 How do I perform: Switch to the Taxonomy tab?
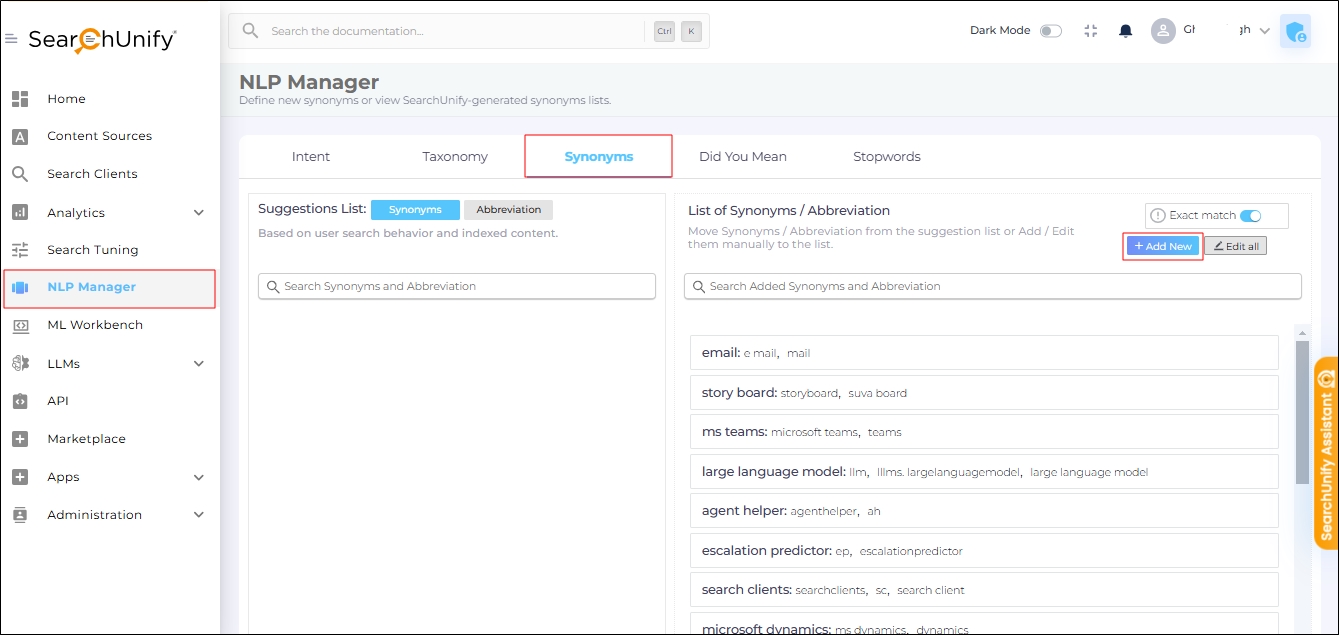pos(455,157)
